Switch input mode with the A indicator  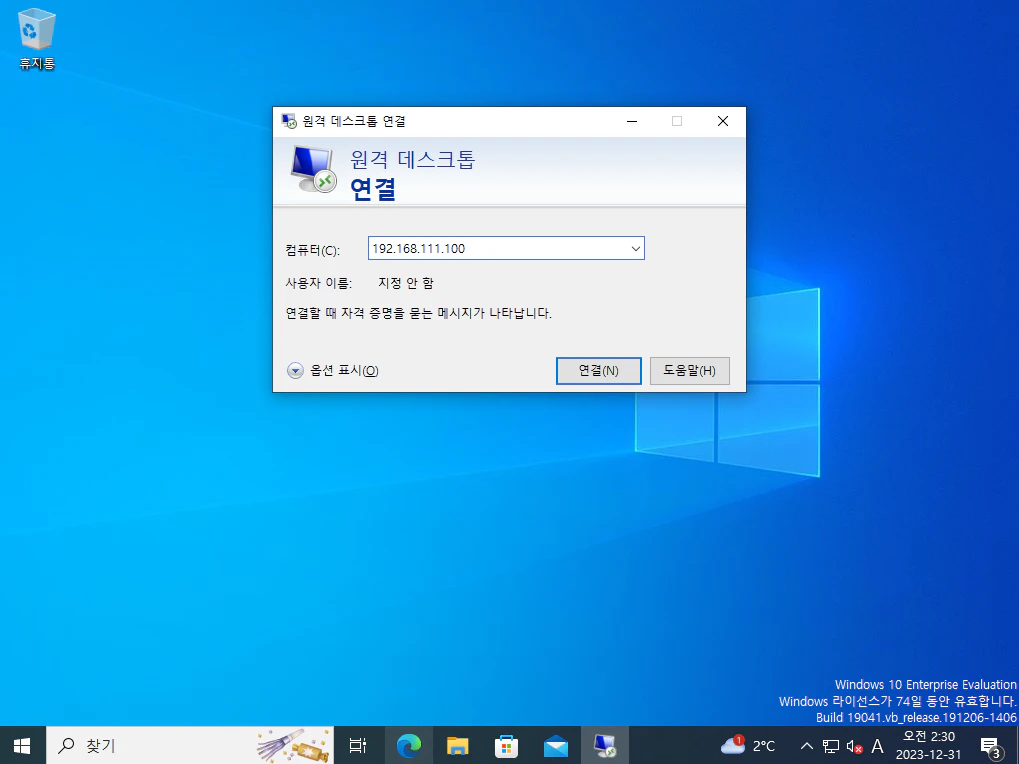877,746
